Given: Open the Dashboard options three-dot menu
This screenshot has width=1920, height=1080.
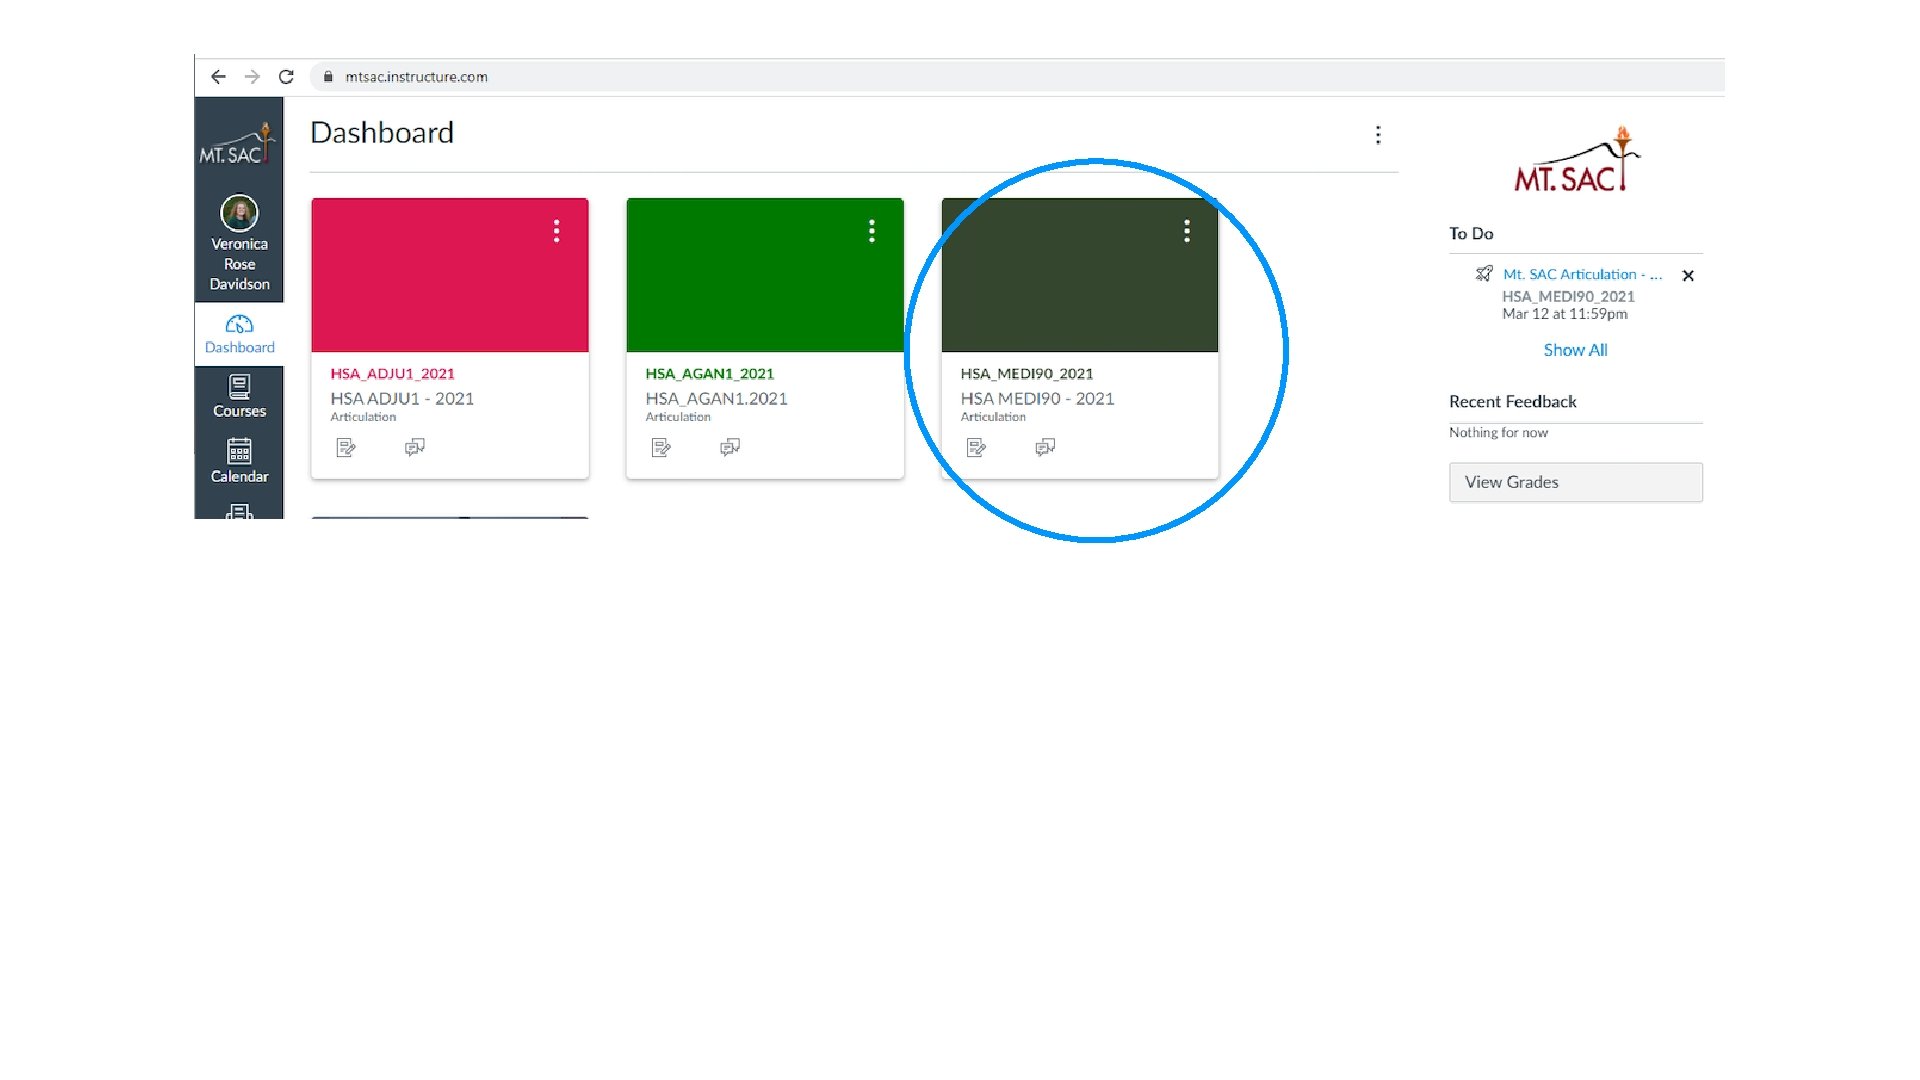Looking at the screenshot, I should (x=1378, y=135).
